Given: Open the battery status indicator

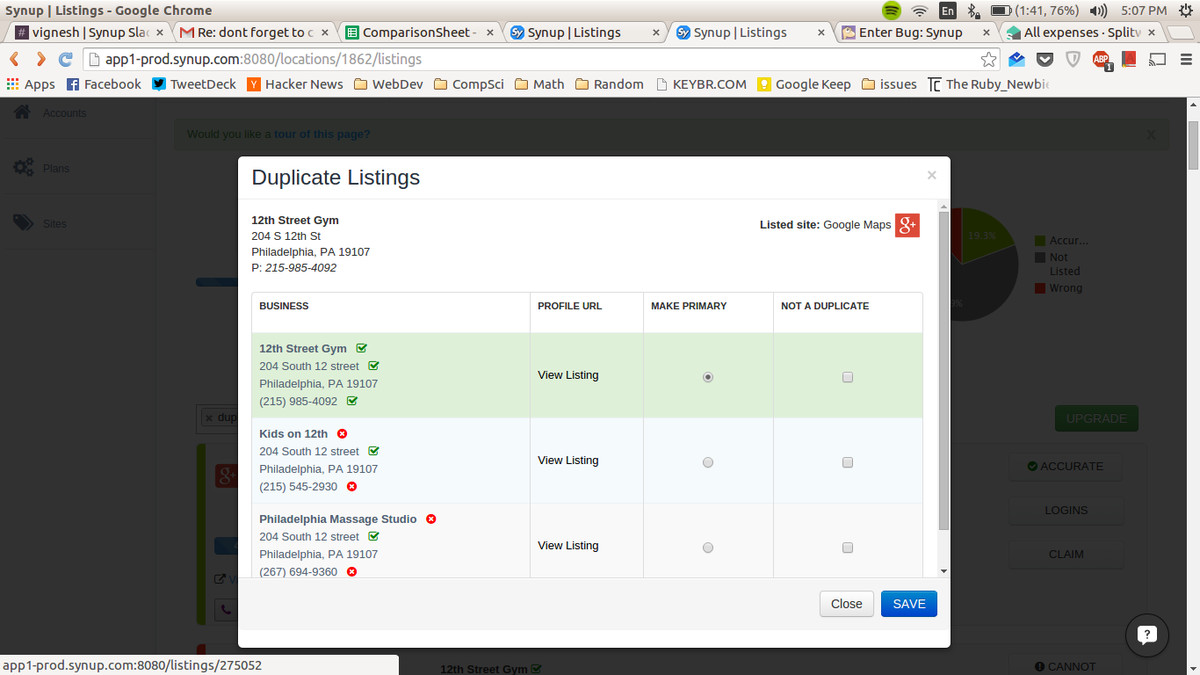Looking at the screenshot, I should point(1033,10).
